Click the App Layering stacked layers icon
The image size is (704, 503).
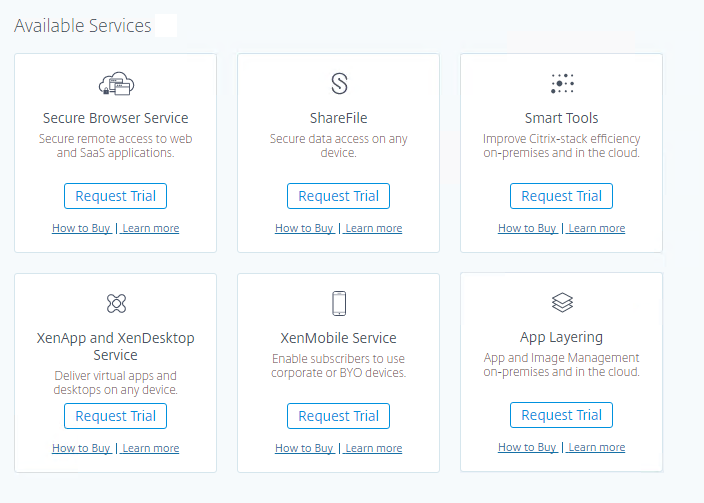coord(562,302)
